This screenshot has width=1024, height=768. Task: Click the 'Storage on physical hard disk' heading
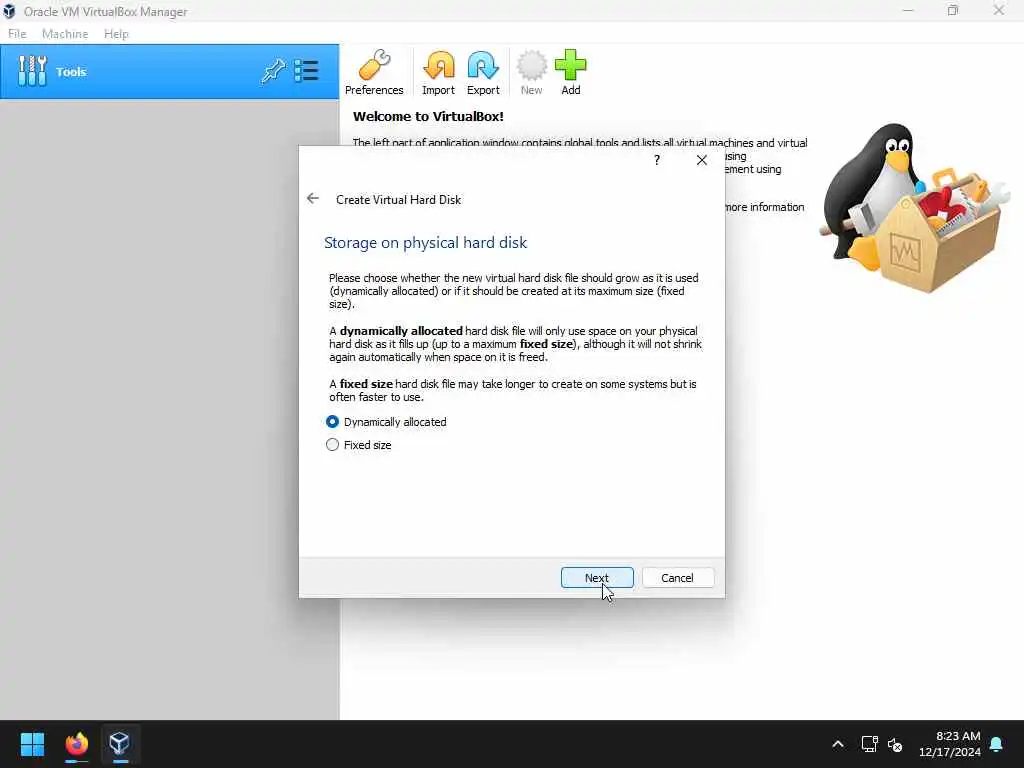point(425,243)
